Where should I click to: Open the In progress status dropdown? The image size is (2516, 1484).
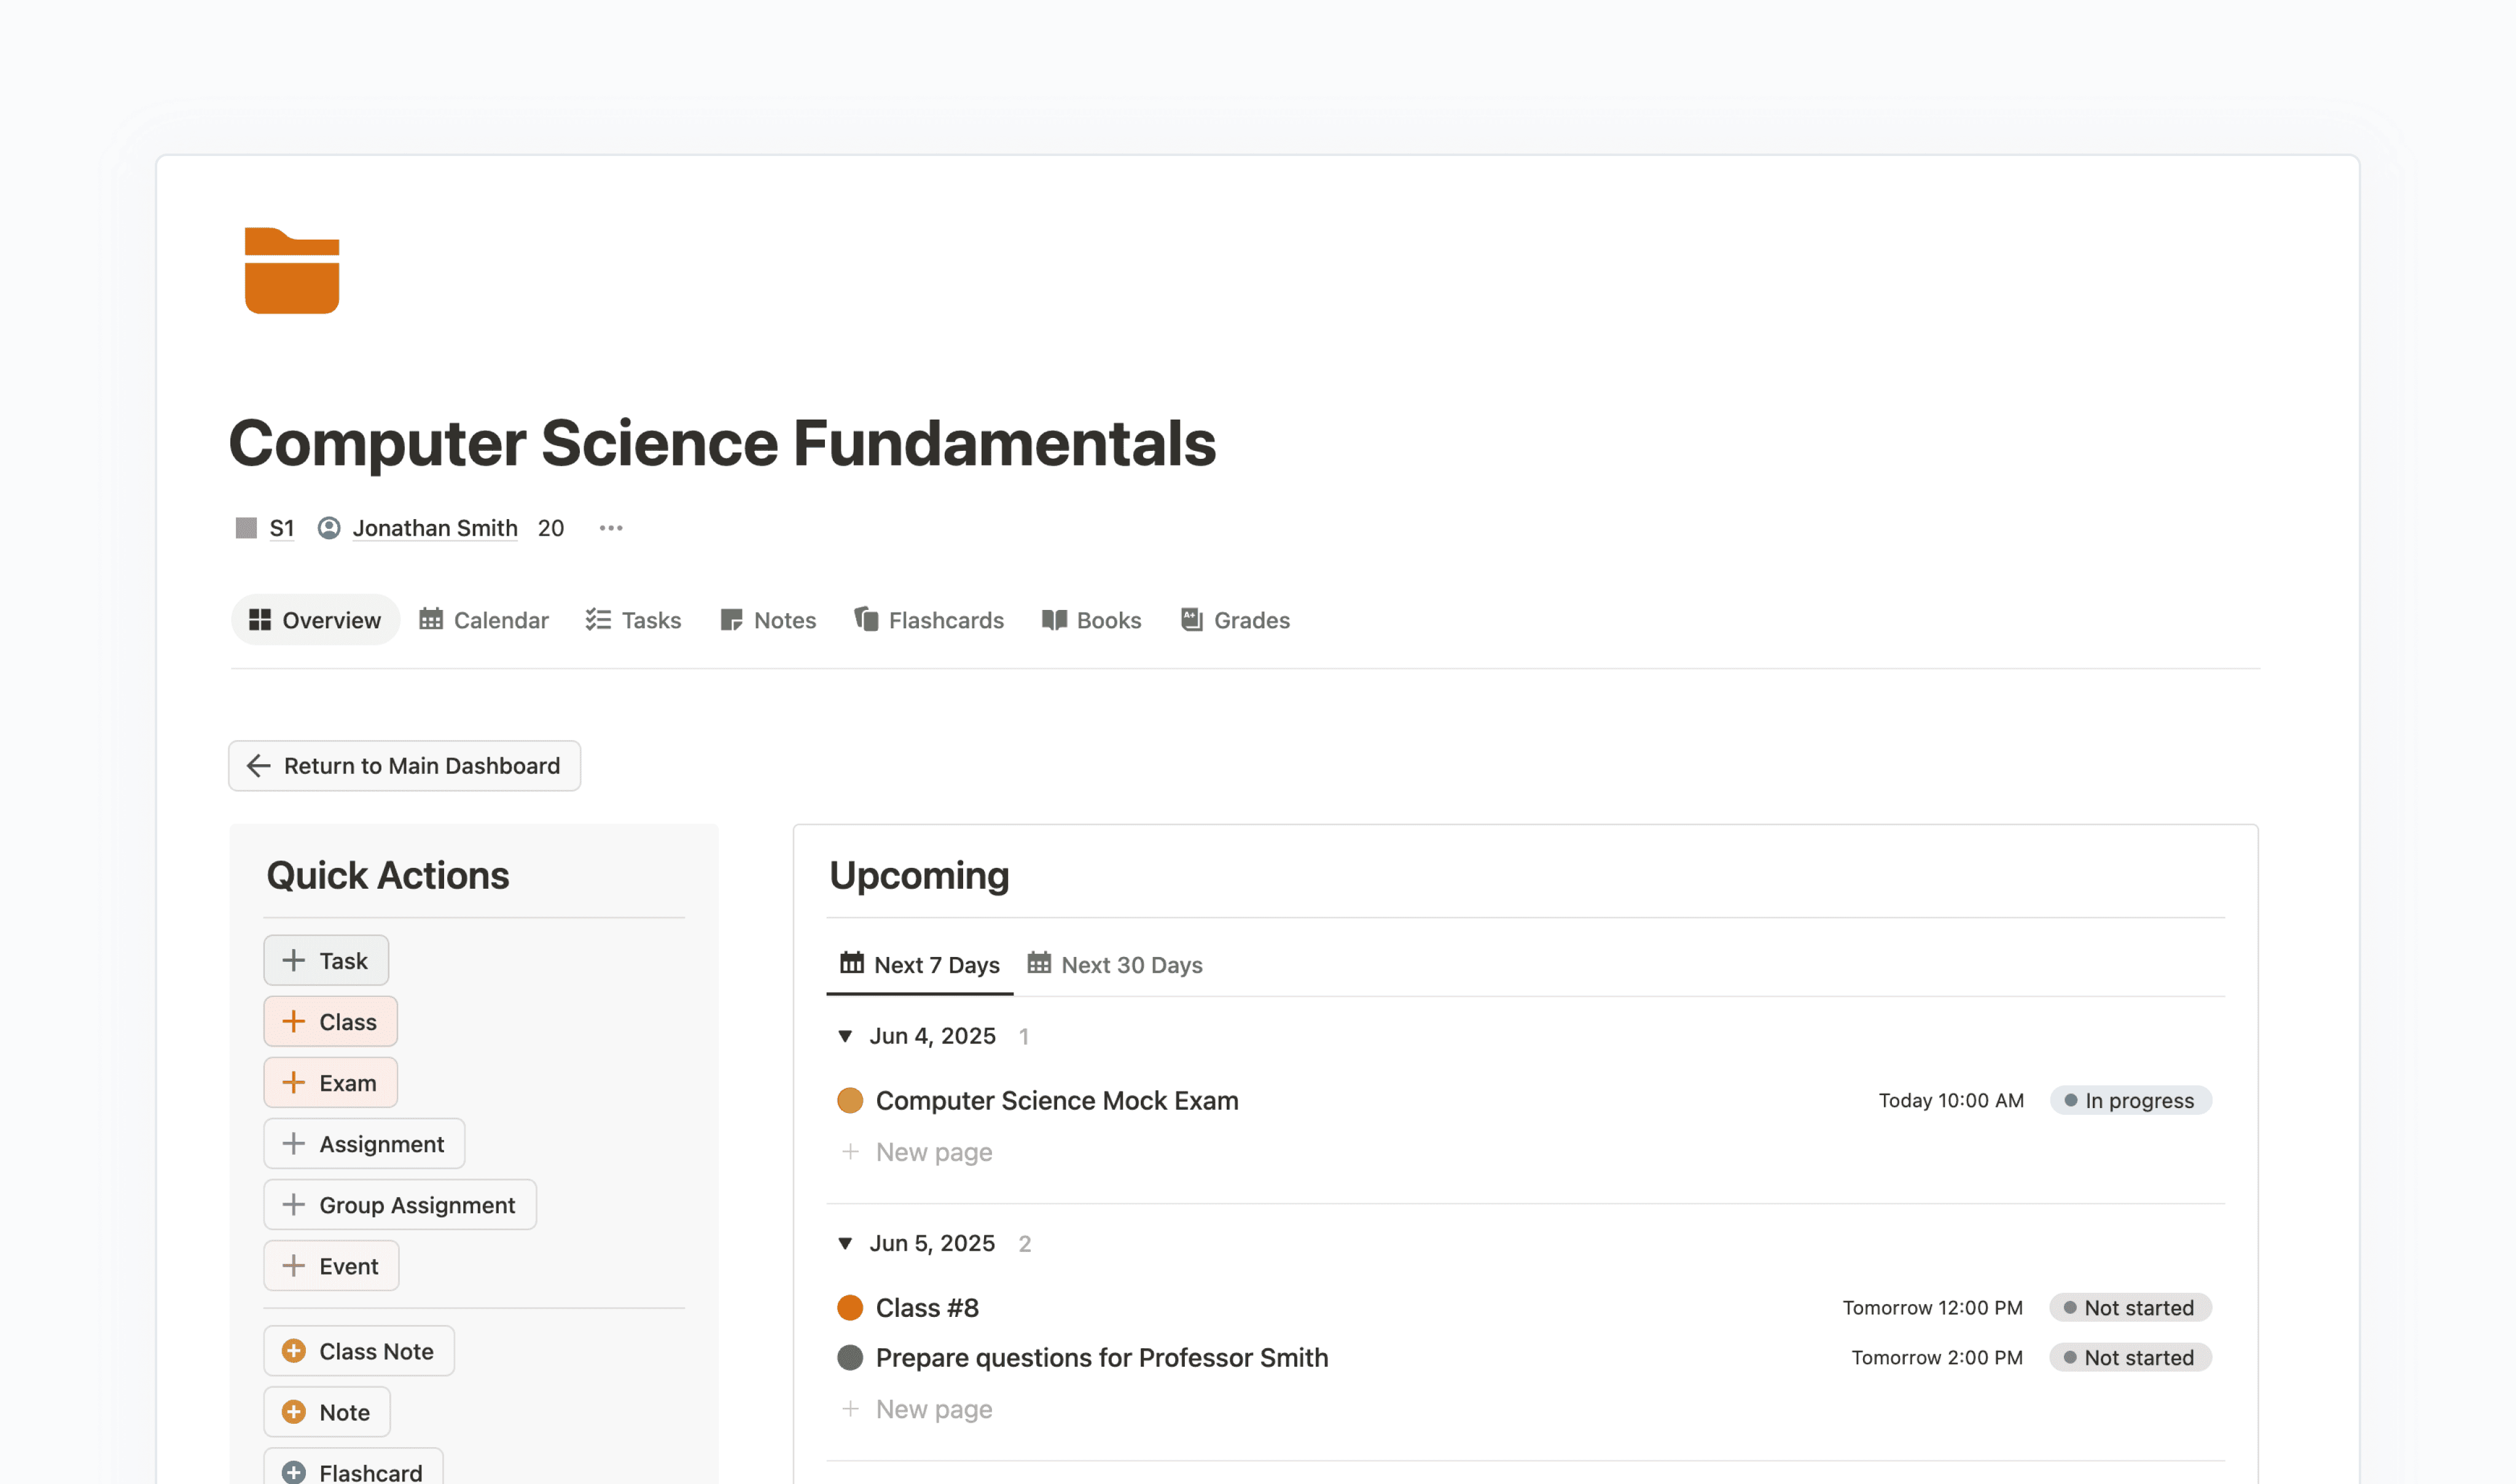pos(2131,1100)
